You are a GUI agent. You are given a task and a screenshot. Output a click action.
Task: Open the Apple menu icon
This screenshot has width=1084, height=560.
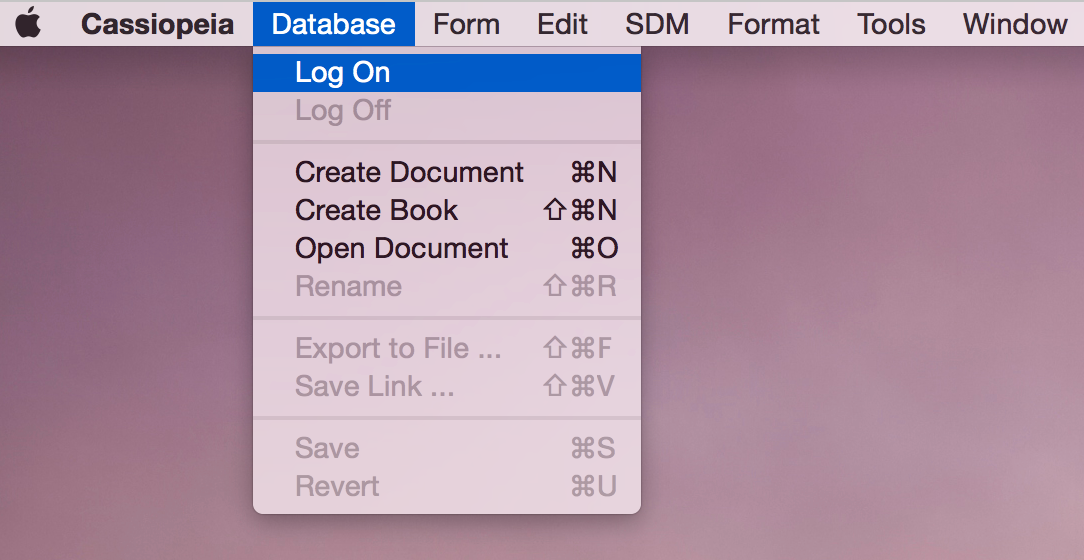coord(28,24)
